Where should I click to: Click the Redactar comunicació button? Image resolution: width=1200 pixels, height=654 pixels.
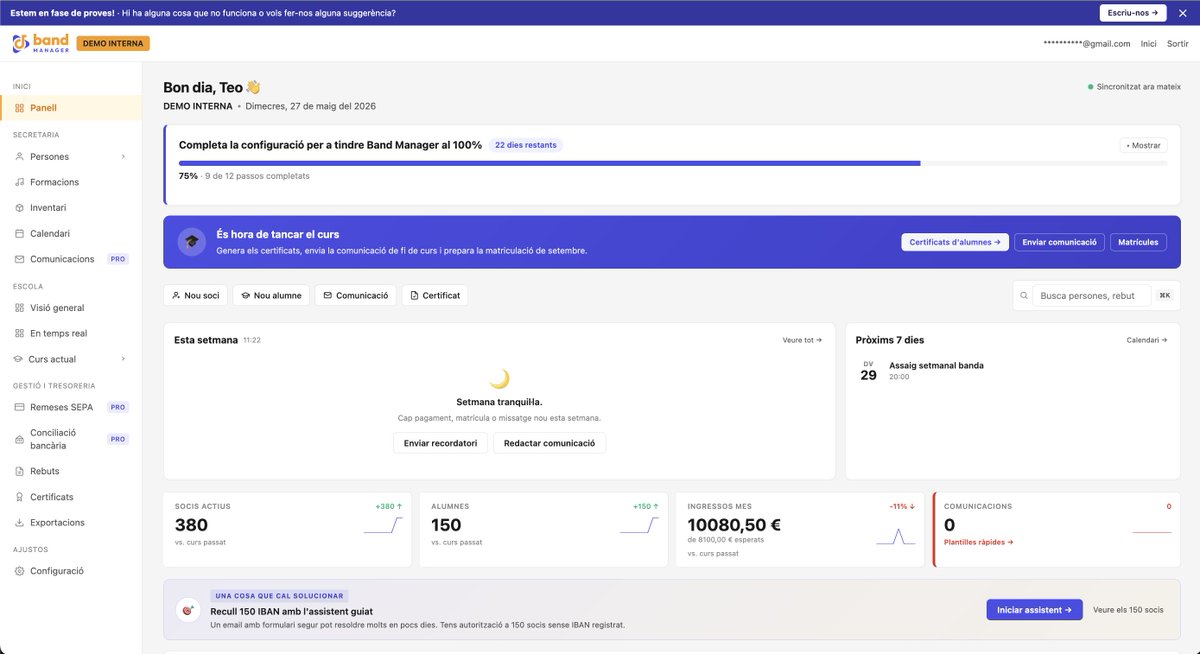tap(549, 443)
